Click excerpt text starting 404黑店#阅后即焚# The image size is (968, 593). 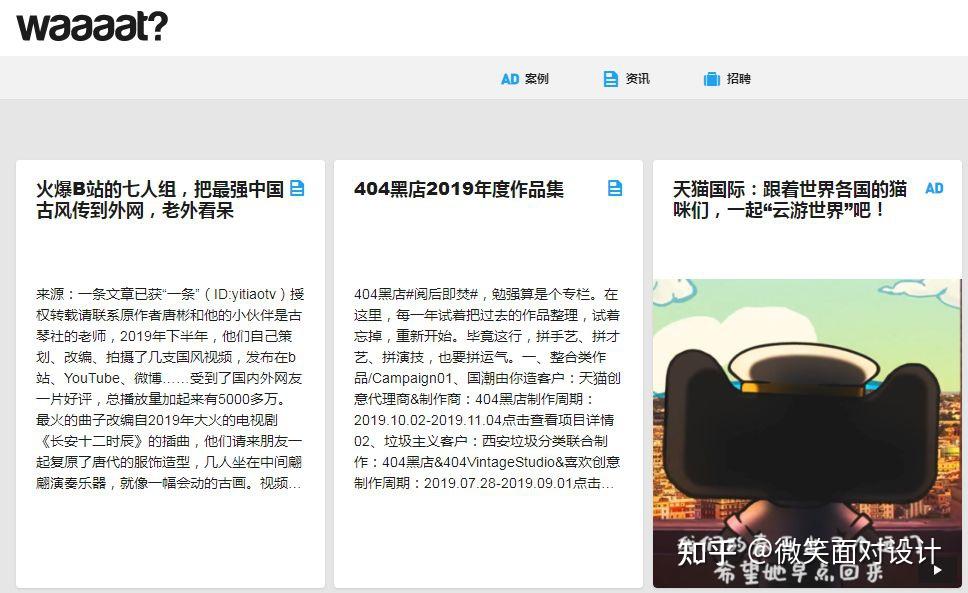(x=487, y=389)
